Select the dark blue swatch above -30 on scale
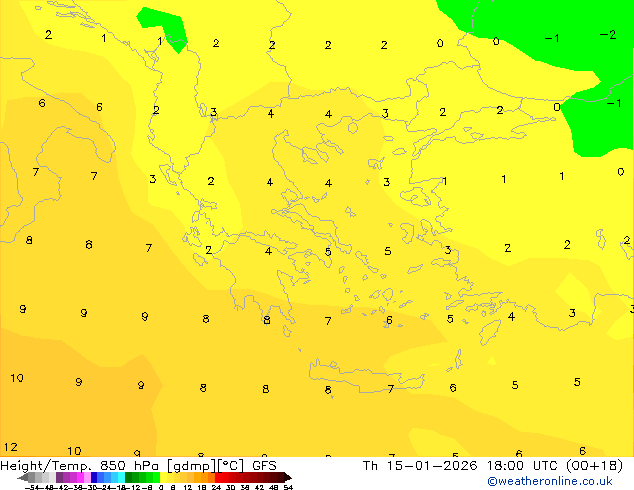This screenshot has width=634, height=490. pyautogui.click(x=94, y=477)
